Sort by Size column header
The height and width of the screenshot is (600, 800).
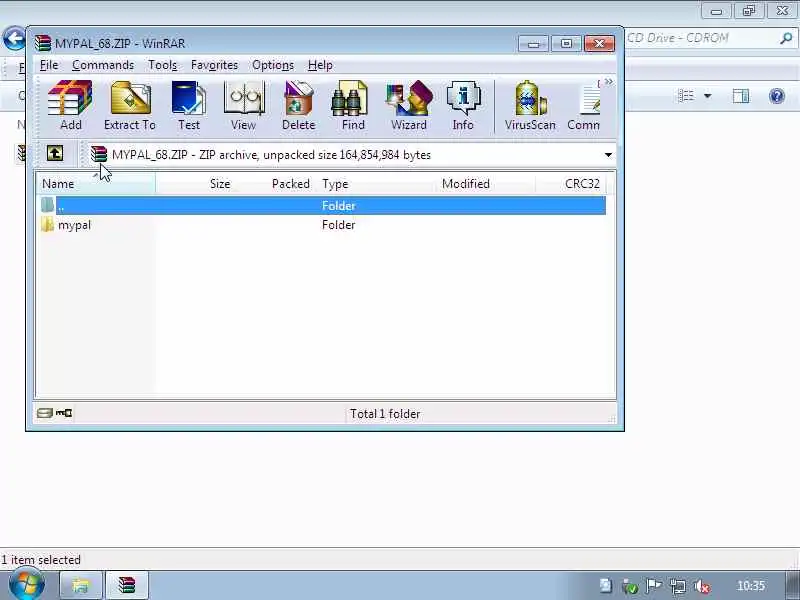click(194, 184)
